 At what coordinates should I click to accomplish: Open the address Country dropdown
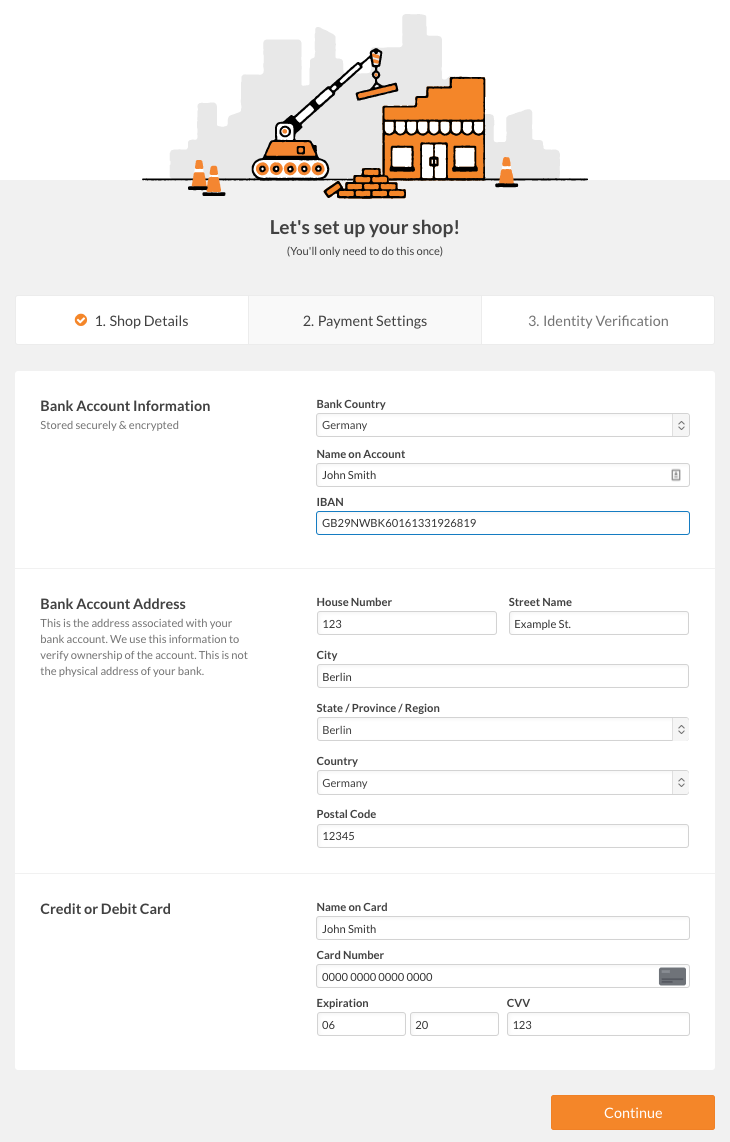(502, 783)
